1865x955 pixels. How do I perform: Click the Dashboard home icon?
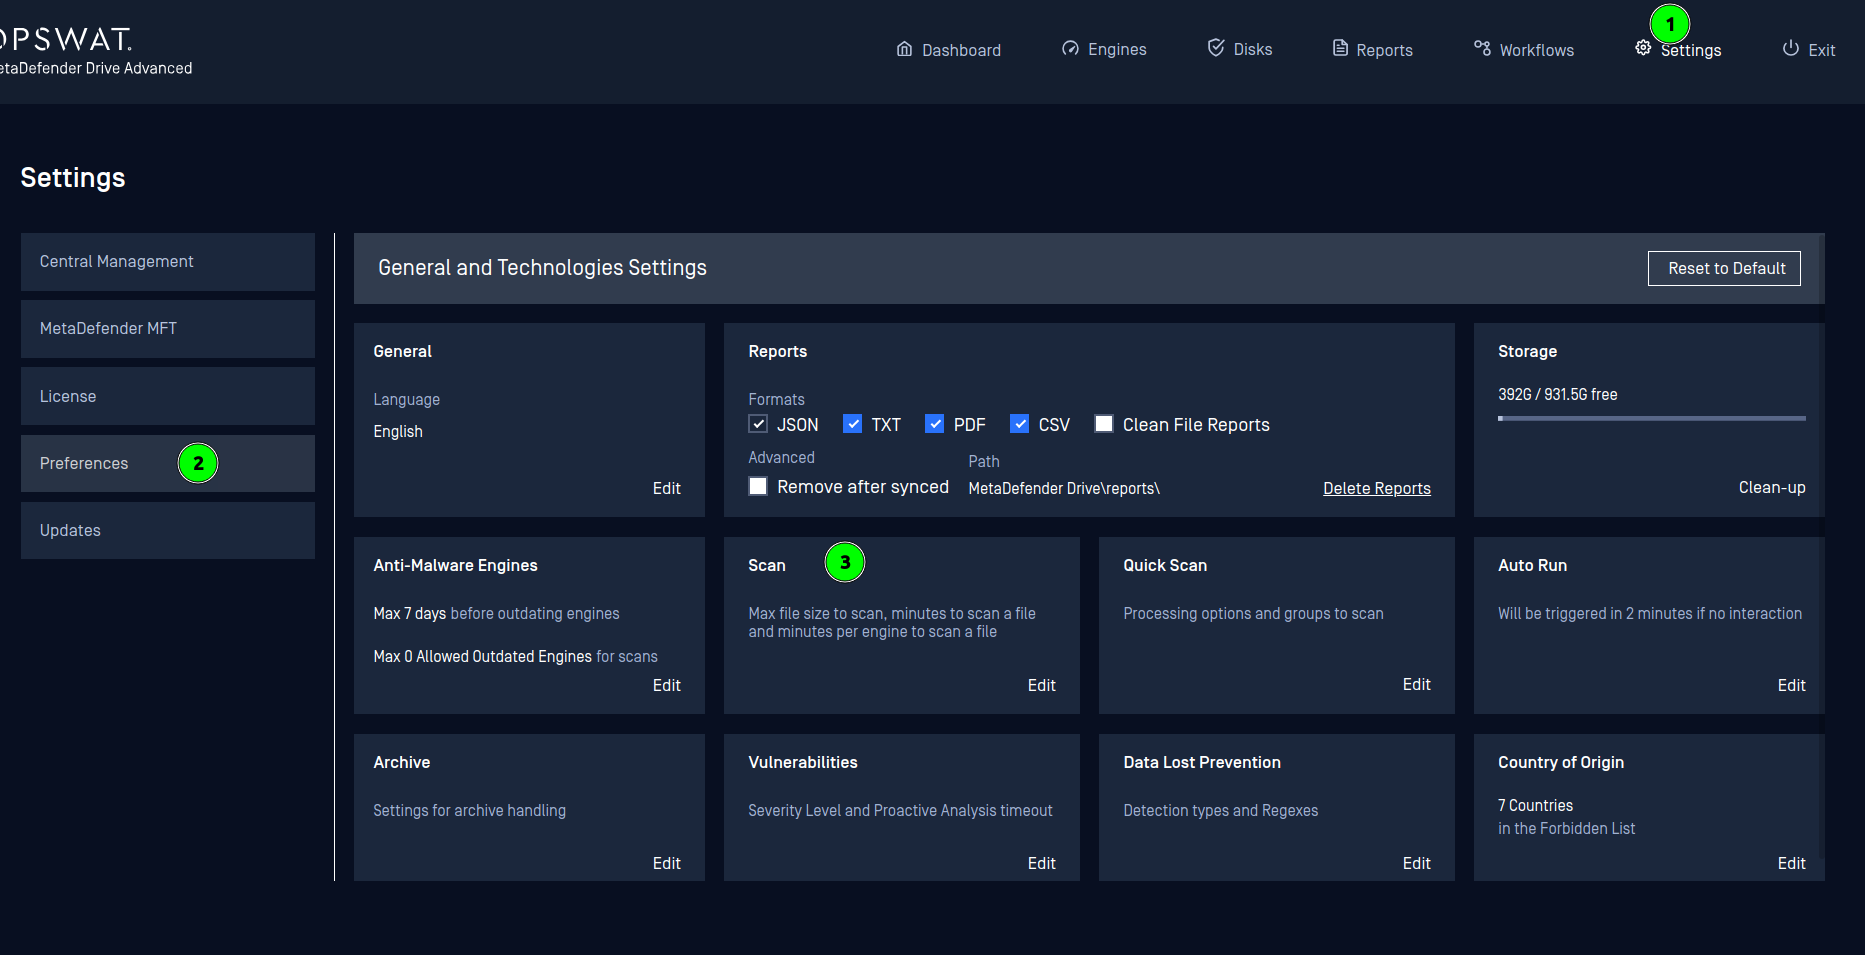tap(904, 49)
